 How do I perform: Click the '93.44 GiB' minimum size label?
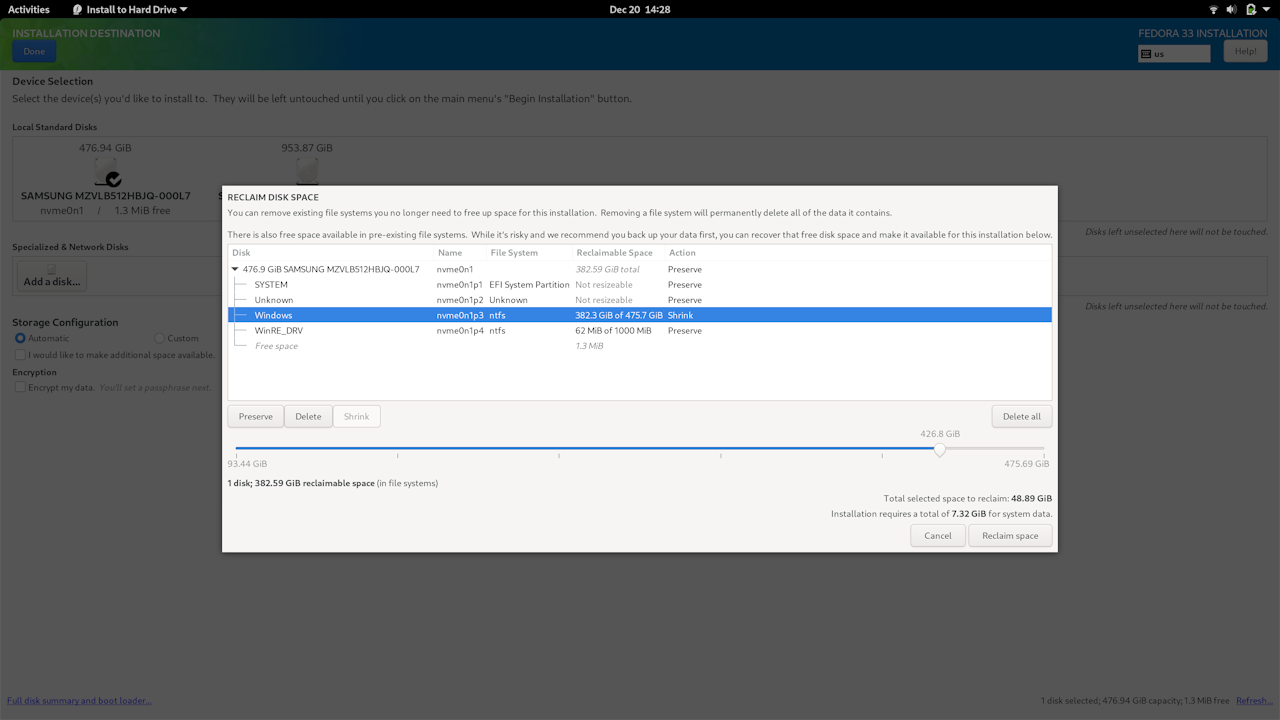click(x=247, y=464)
